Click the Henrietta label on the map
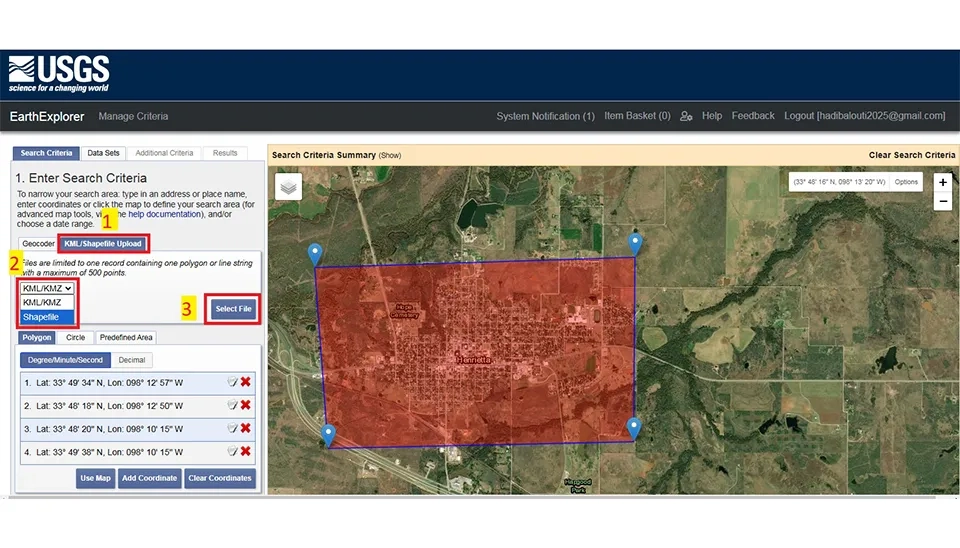This screenshot has height=548, width=960. tap(473, 360)
